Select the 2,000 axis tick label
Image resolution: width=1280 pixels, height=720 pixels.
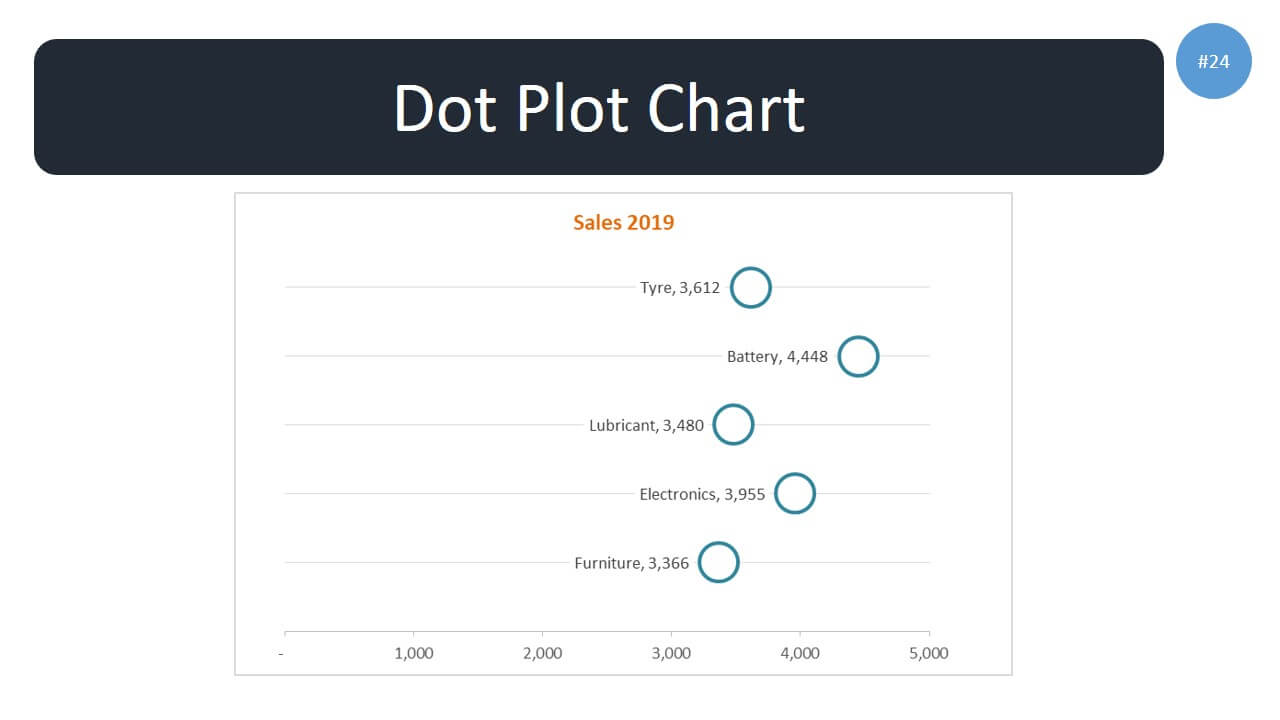pos(542,653)
